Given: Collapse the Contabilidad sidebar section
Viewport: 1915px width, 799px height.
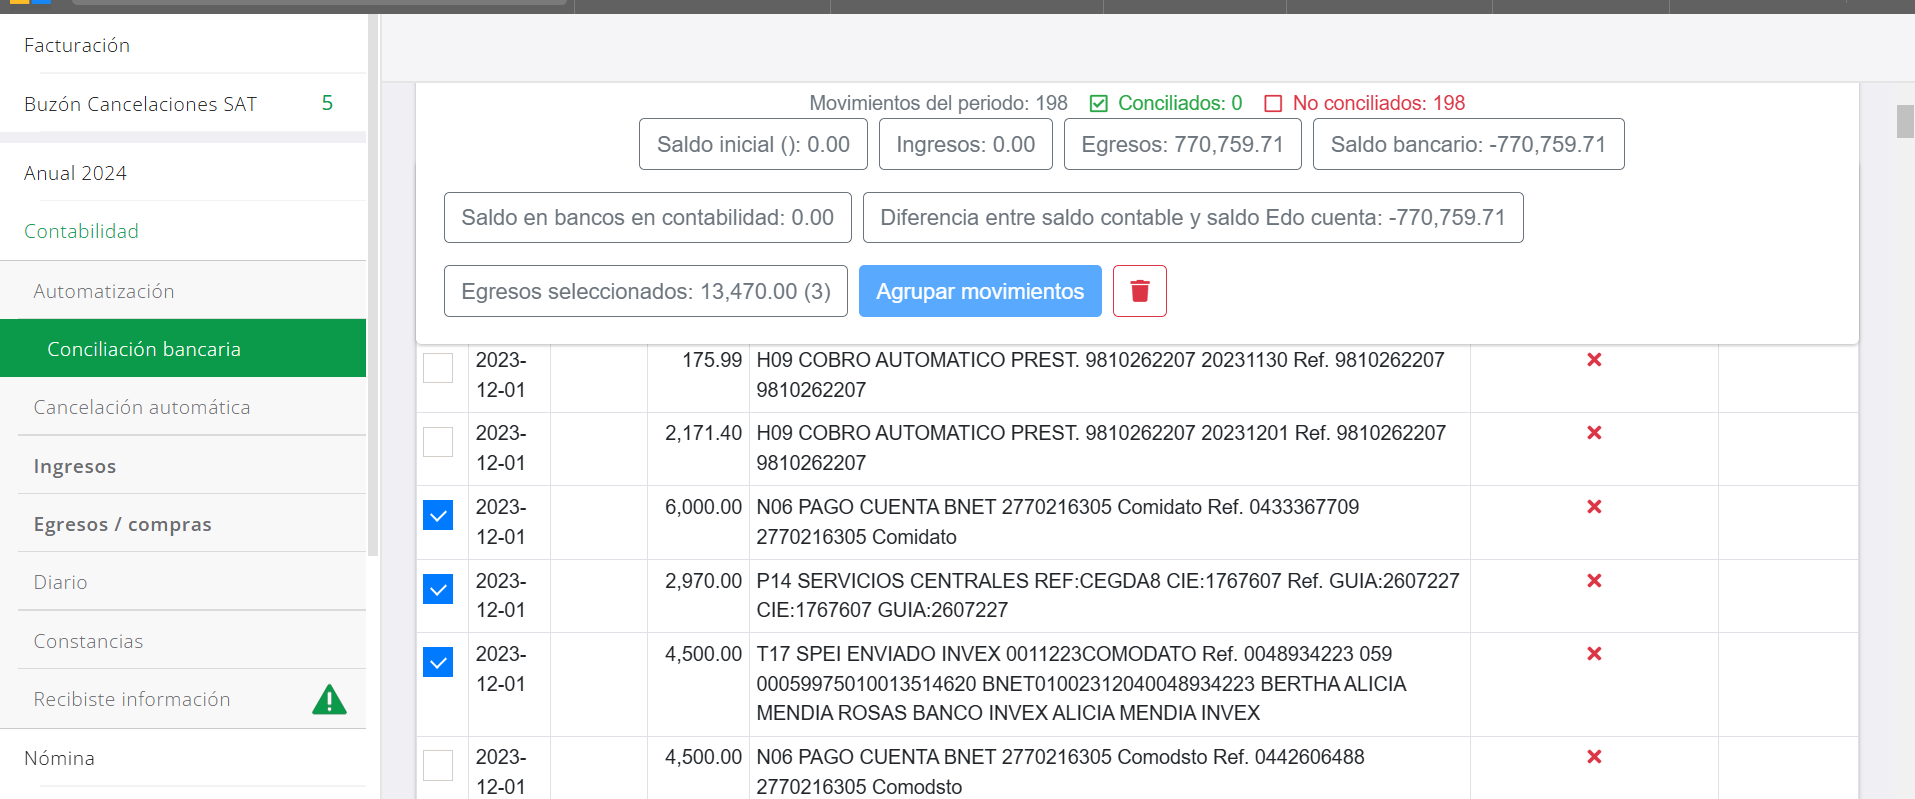Looking at the screenshot, I should (x=81, y=231).
